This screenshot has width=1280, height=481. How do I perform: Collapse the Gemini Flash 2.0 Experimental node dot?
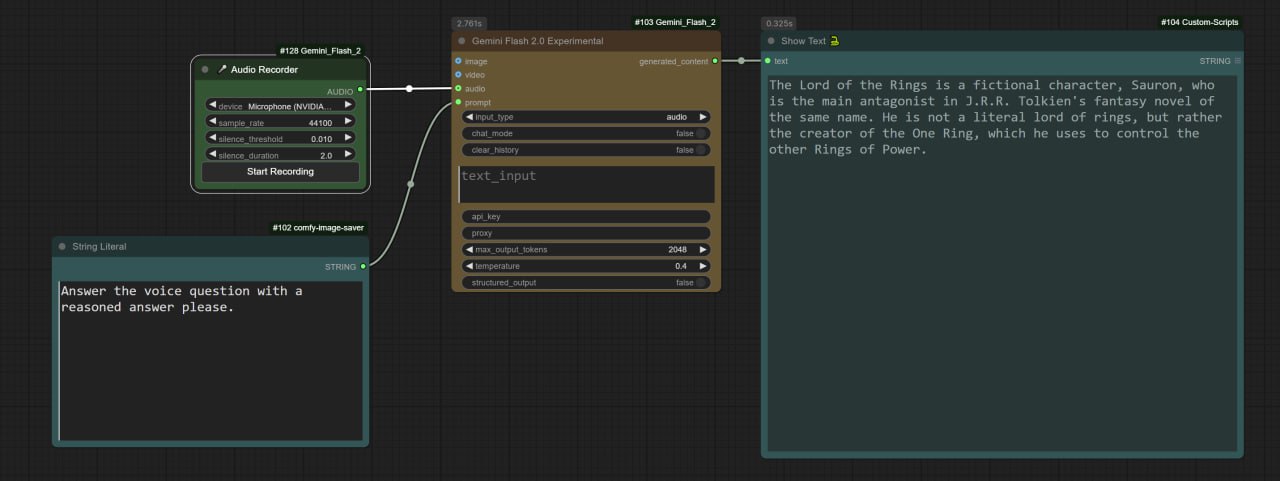click(x=461, y=41)
